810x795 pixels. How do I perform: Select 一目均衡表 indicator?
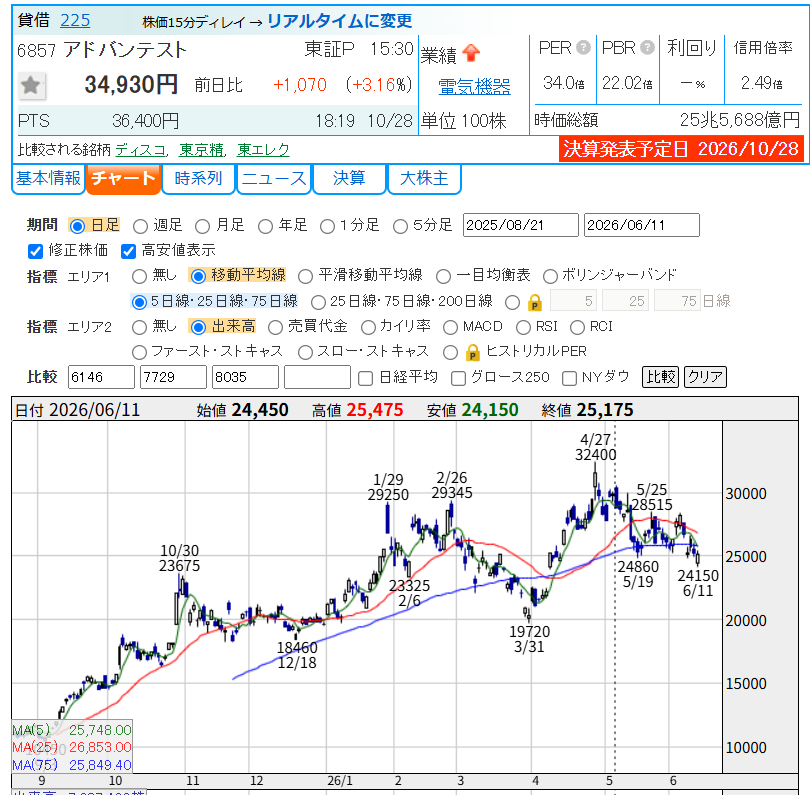[443, 276]
